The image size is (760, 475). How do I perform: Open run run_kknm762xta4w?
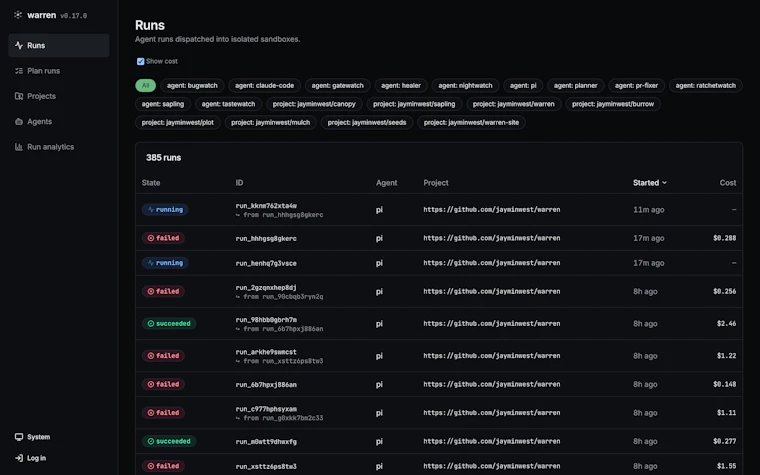click(266, 206)
